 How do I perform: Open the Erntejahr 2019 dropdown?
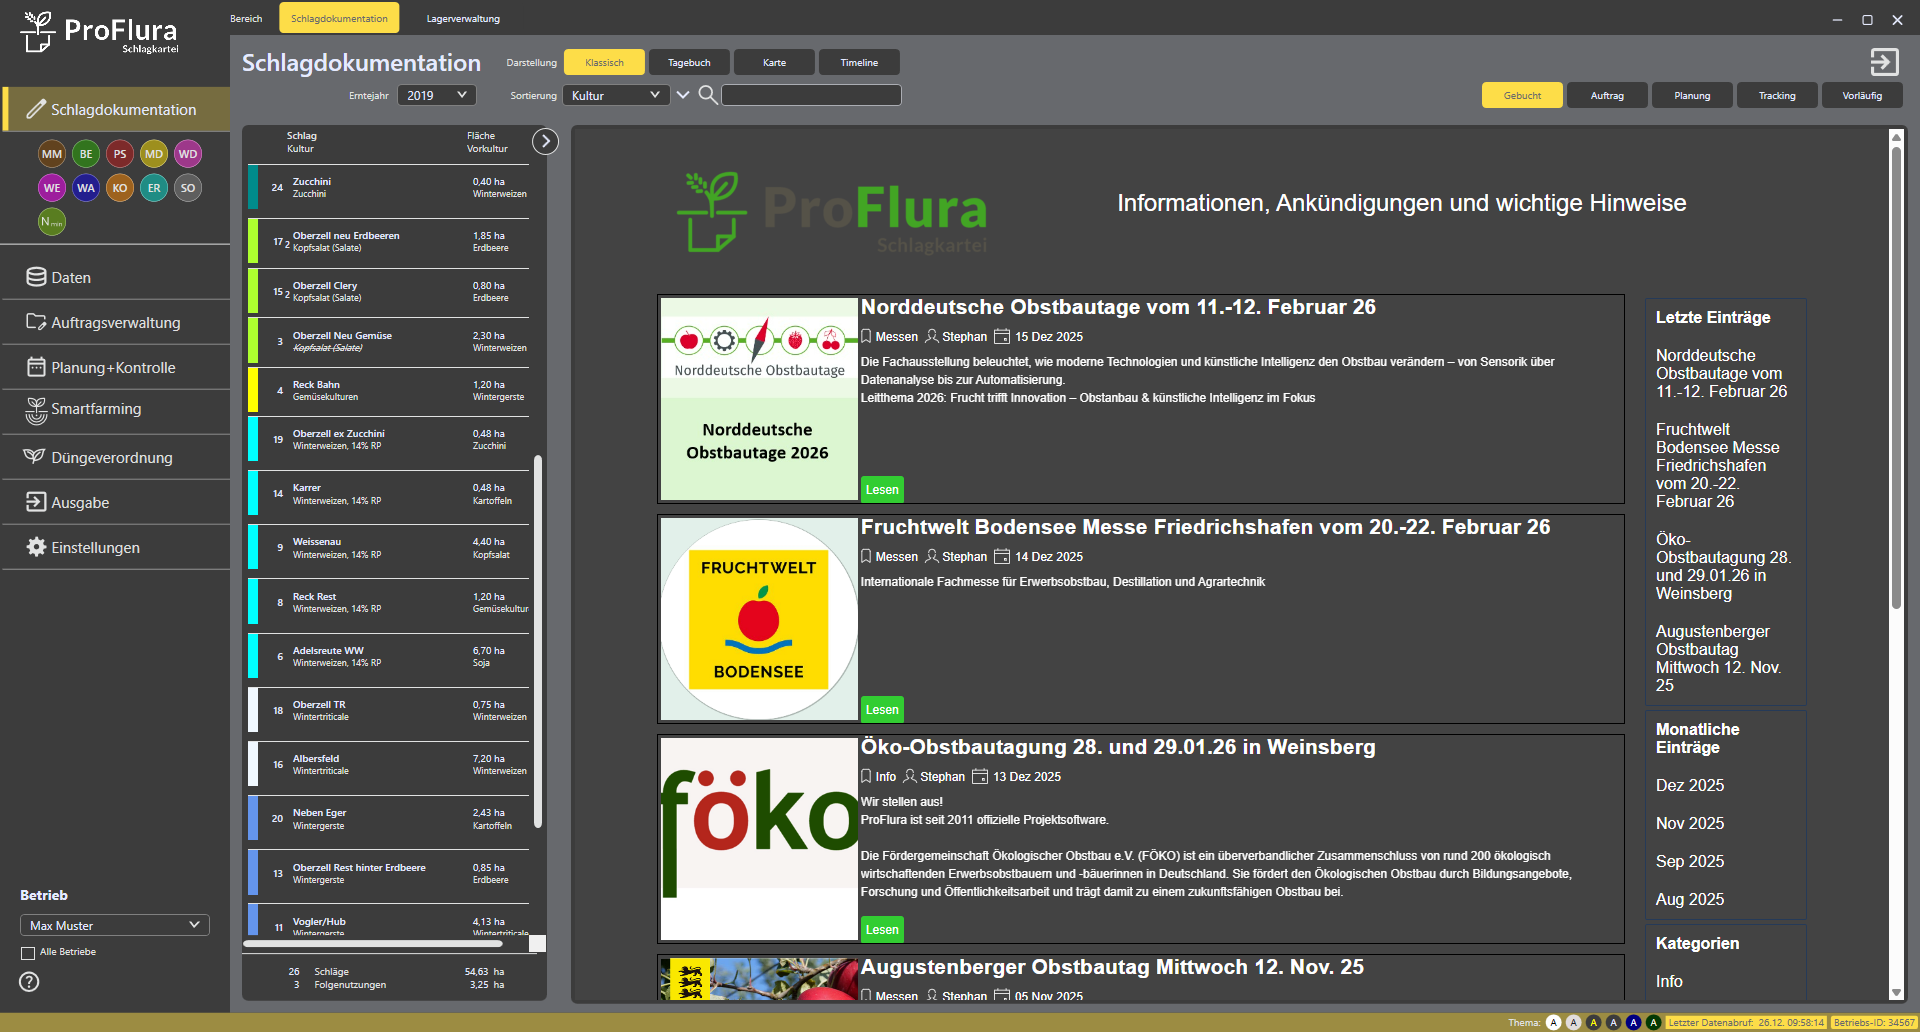pos(436,95)
